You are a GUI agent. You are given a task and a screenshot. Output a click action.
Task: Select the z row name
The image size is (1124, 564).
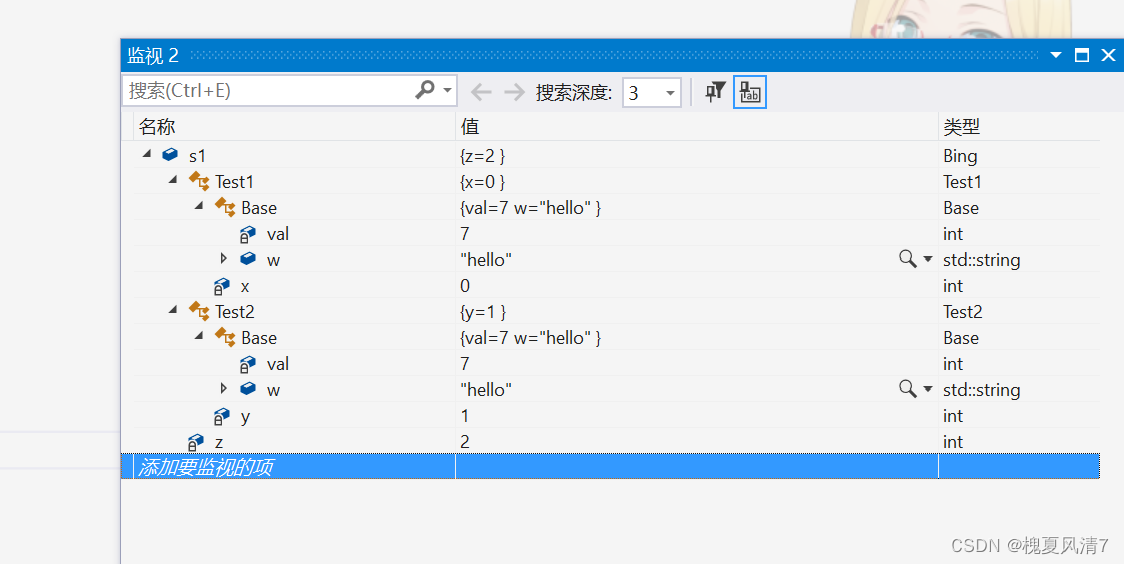click(x=219, y=444)
